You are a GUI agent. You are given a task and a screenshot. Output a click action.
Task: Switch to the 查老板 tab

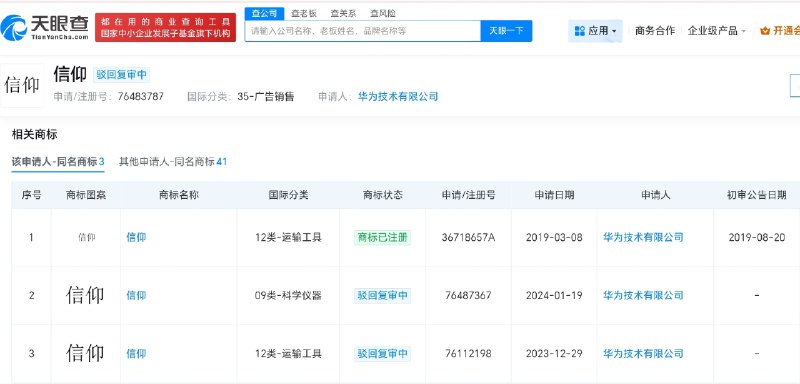click(304, 14)
